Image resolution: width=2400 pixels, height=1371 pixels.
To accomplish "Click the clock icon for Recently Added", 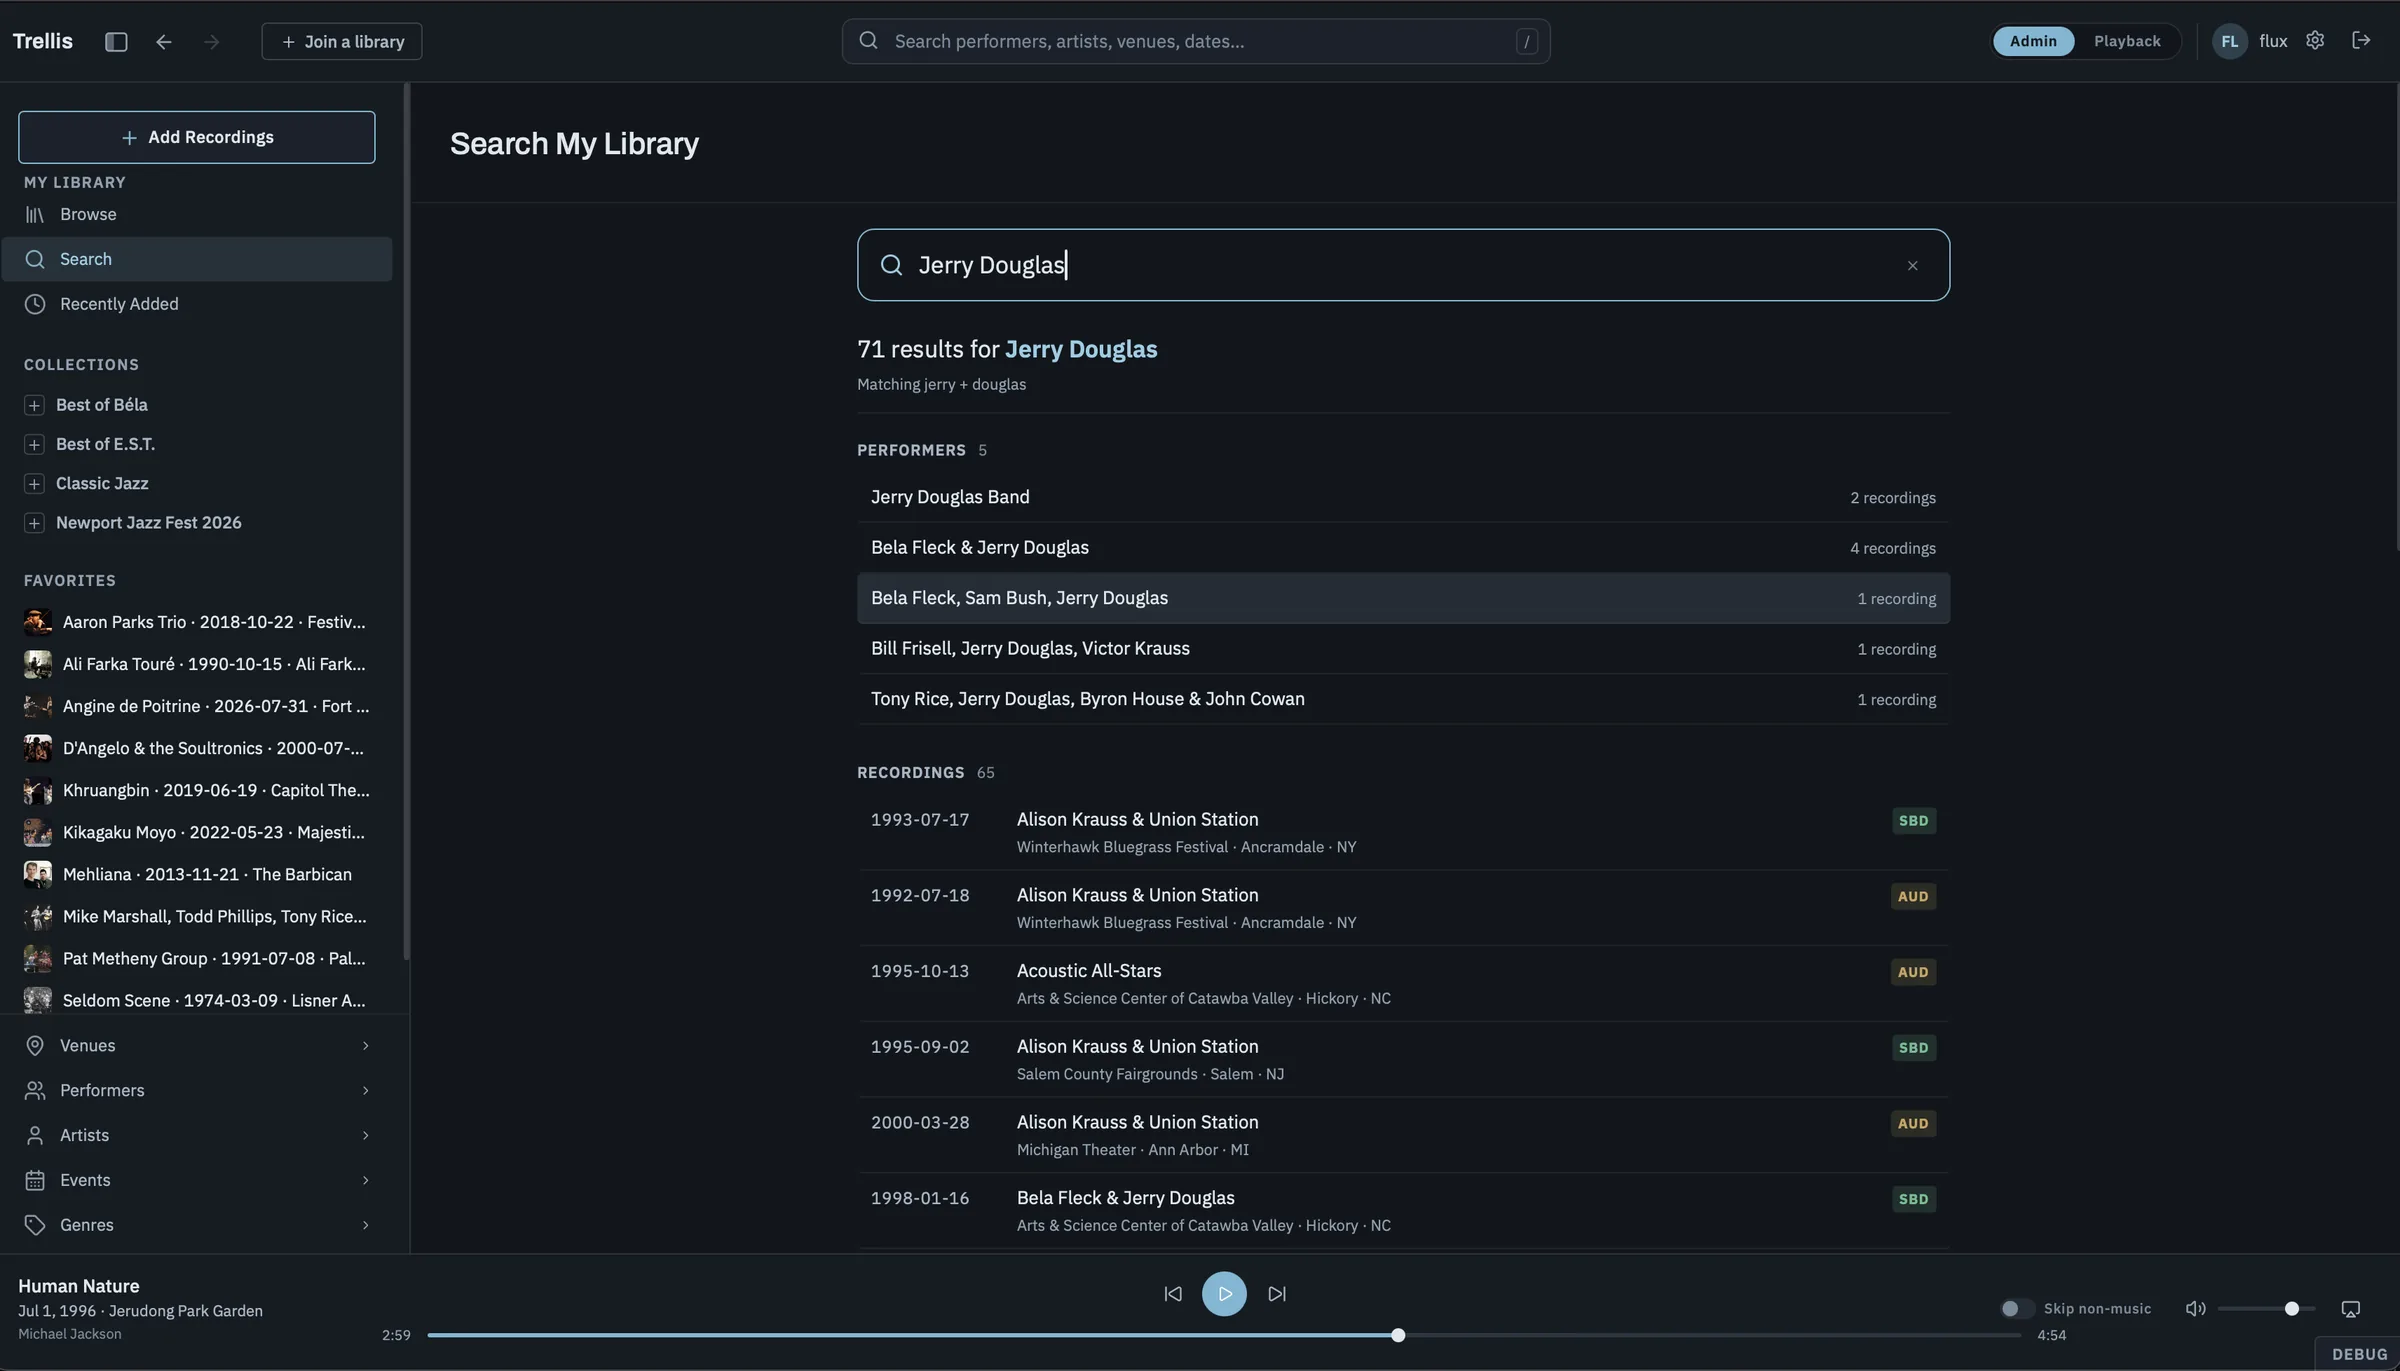I will click(x=35, y=304).
